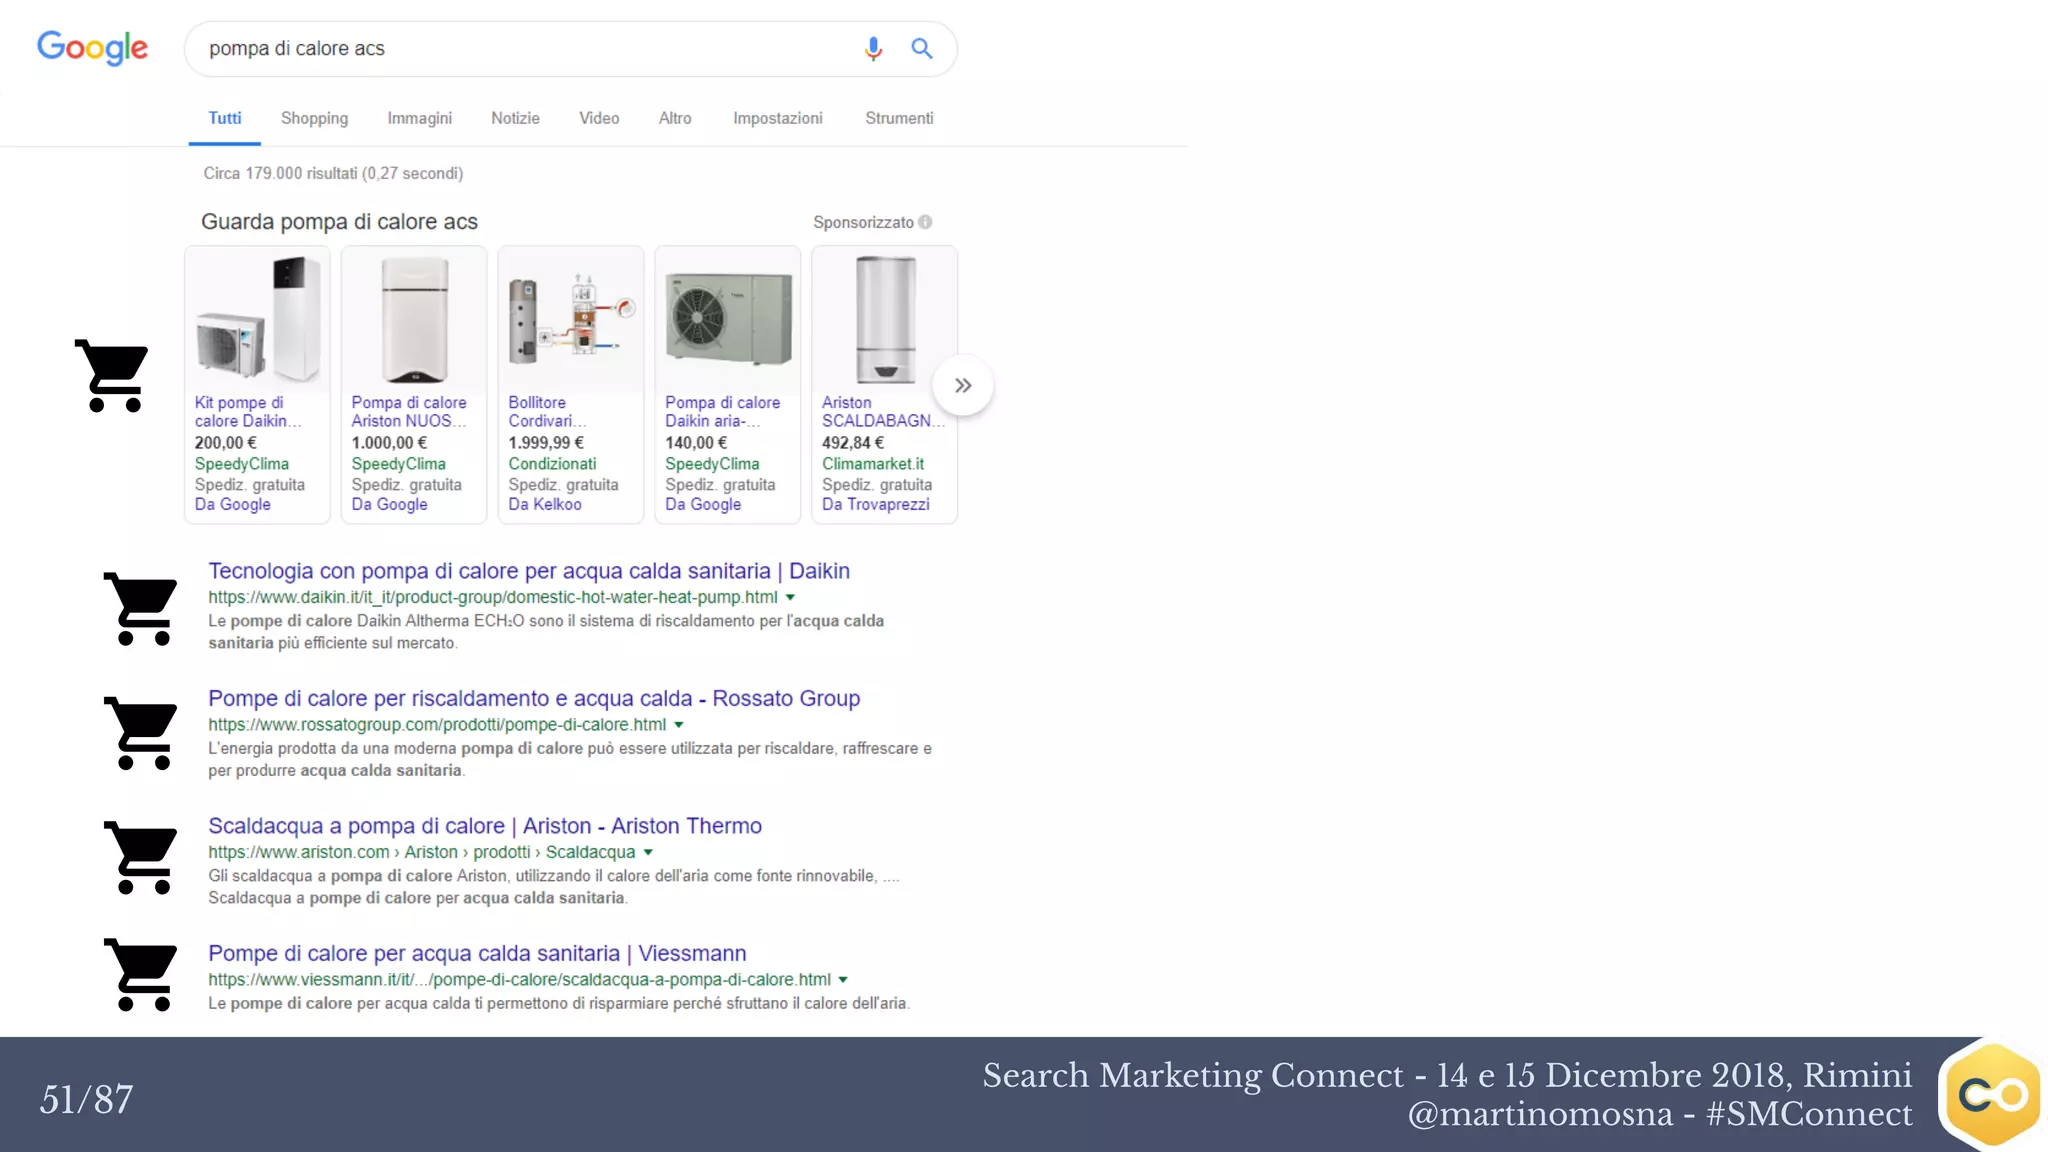This screenshot has width=2048, height=1152.
Task: Click the search box with 'pompa di calore acs'
Action: coord(570,48)
